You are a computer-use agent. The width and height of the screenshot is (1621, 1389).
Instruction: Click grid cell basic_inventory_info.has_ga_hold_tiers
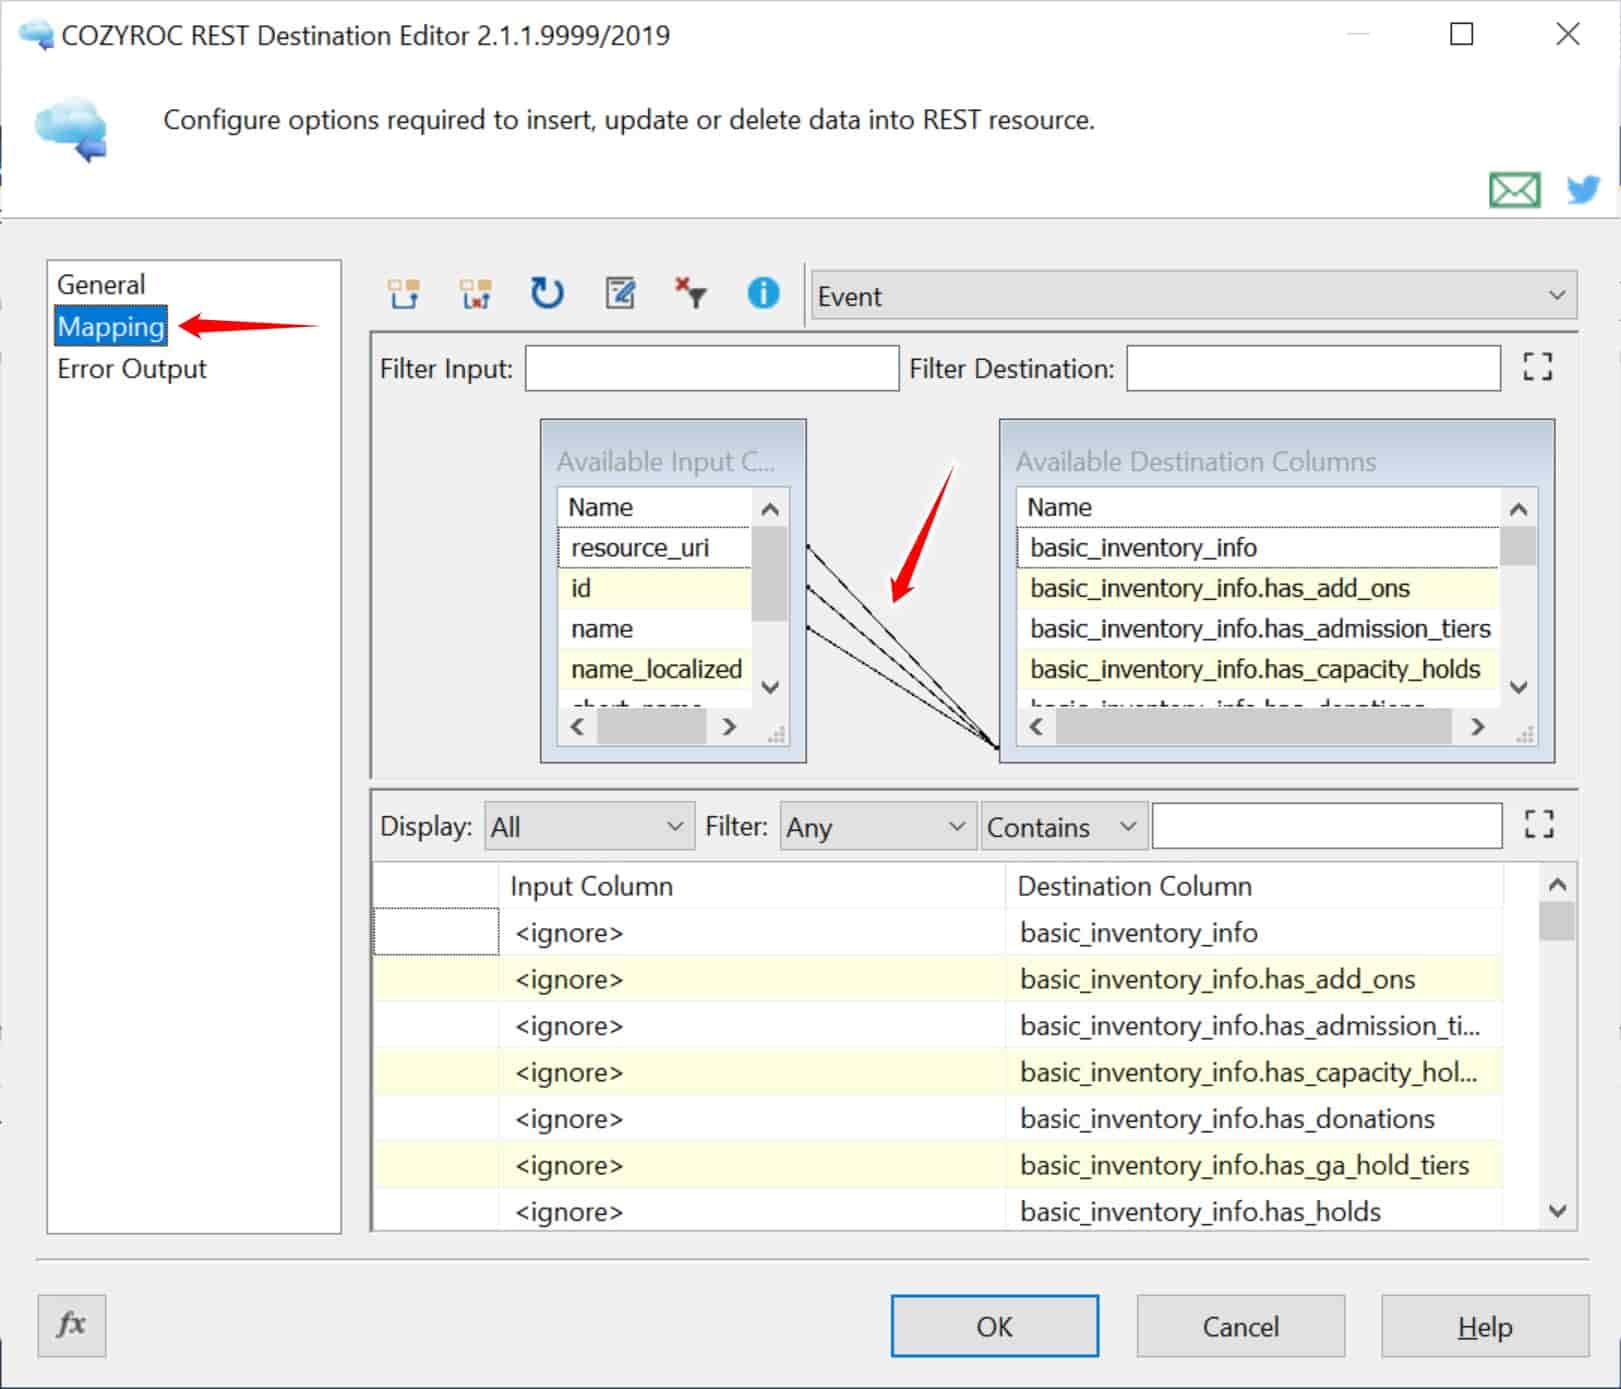tap(1254, 1165)
